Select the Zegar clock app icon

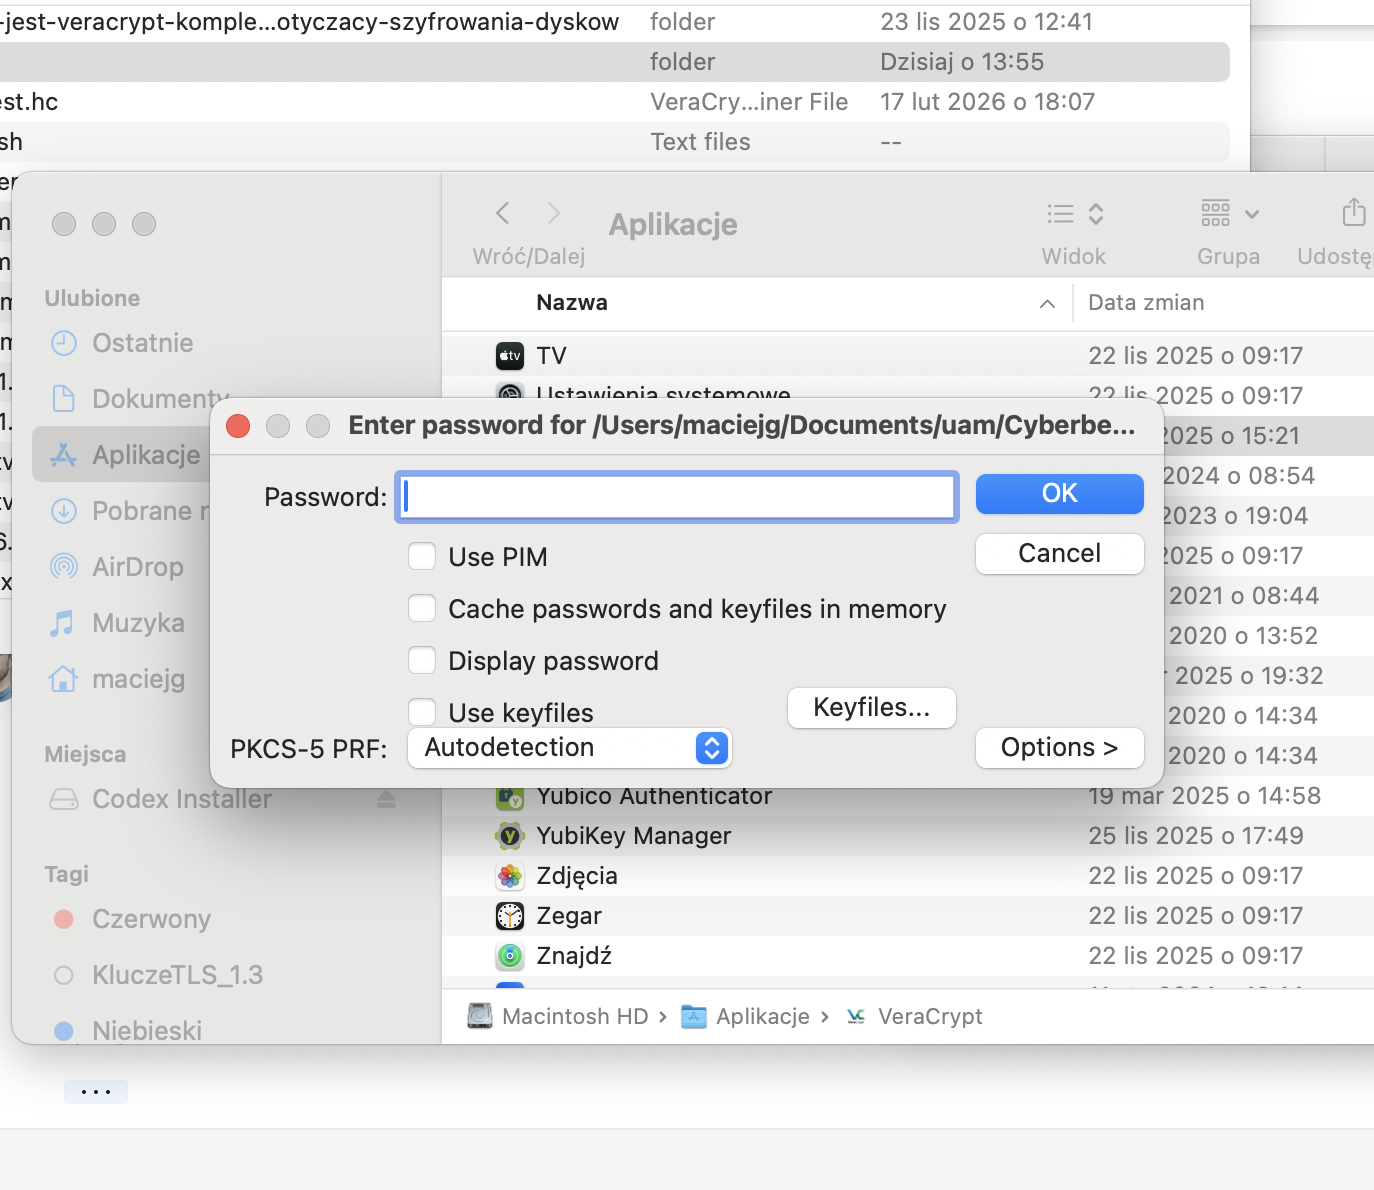[510, 916]
